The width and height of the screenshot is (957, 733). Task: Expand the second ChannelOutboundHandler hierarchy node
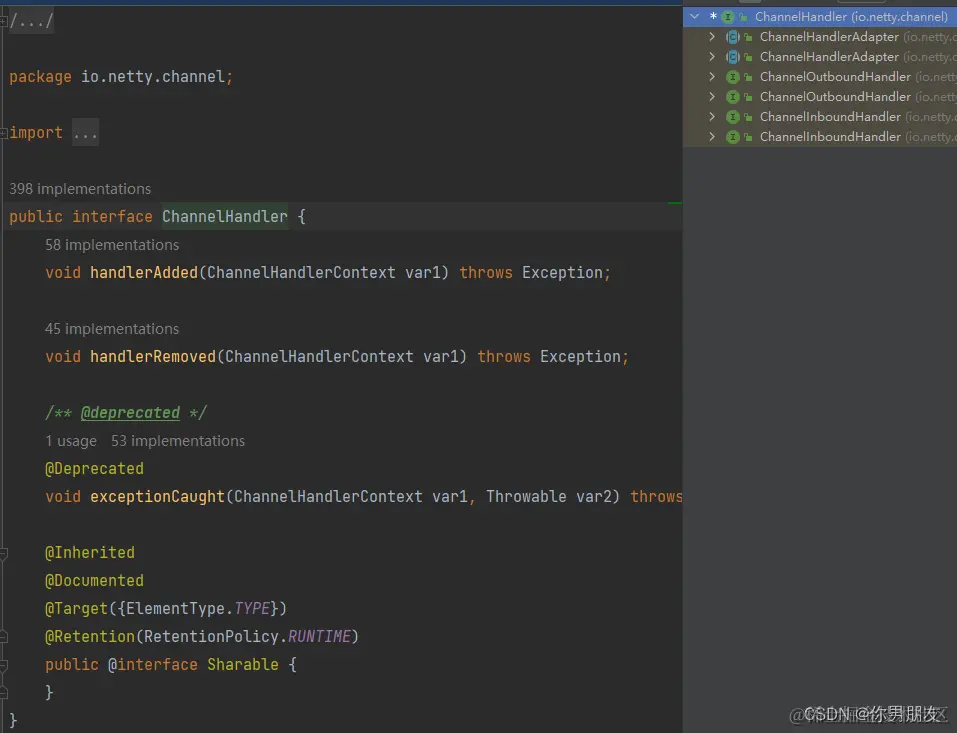(x=712, y=97)
